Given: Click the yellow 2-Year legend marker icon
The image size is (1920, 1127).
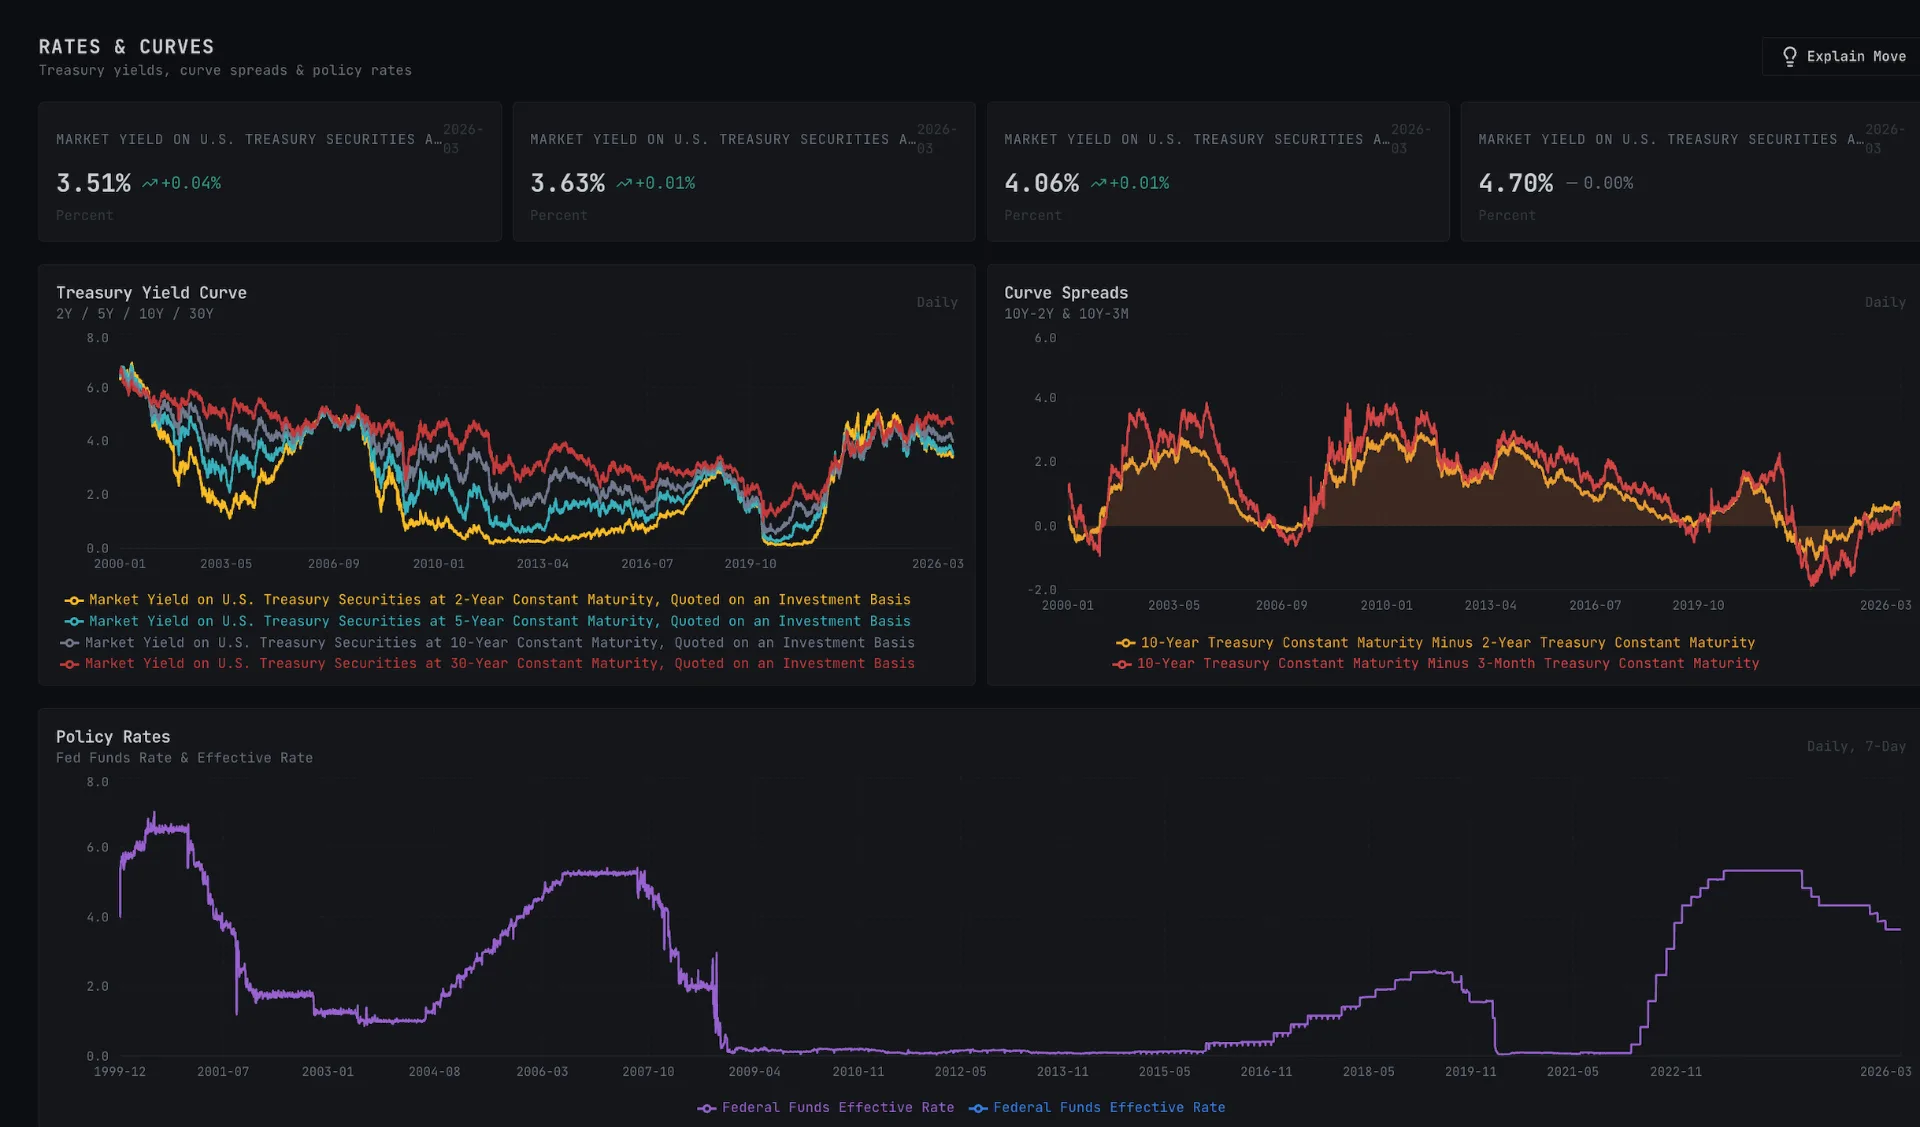Looking at the screenshot, I should [x=74, y=600].
